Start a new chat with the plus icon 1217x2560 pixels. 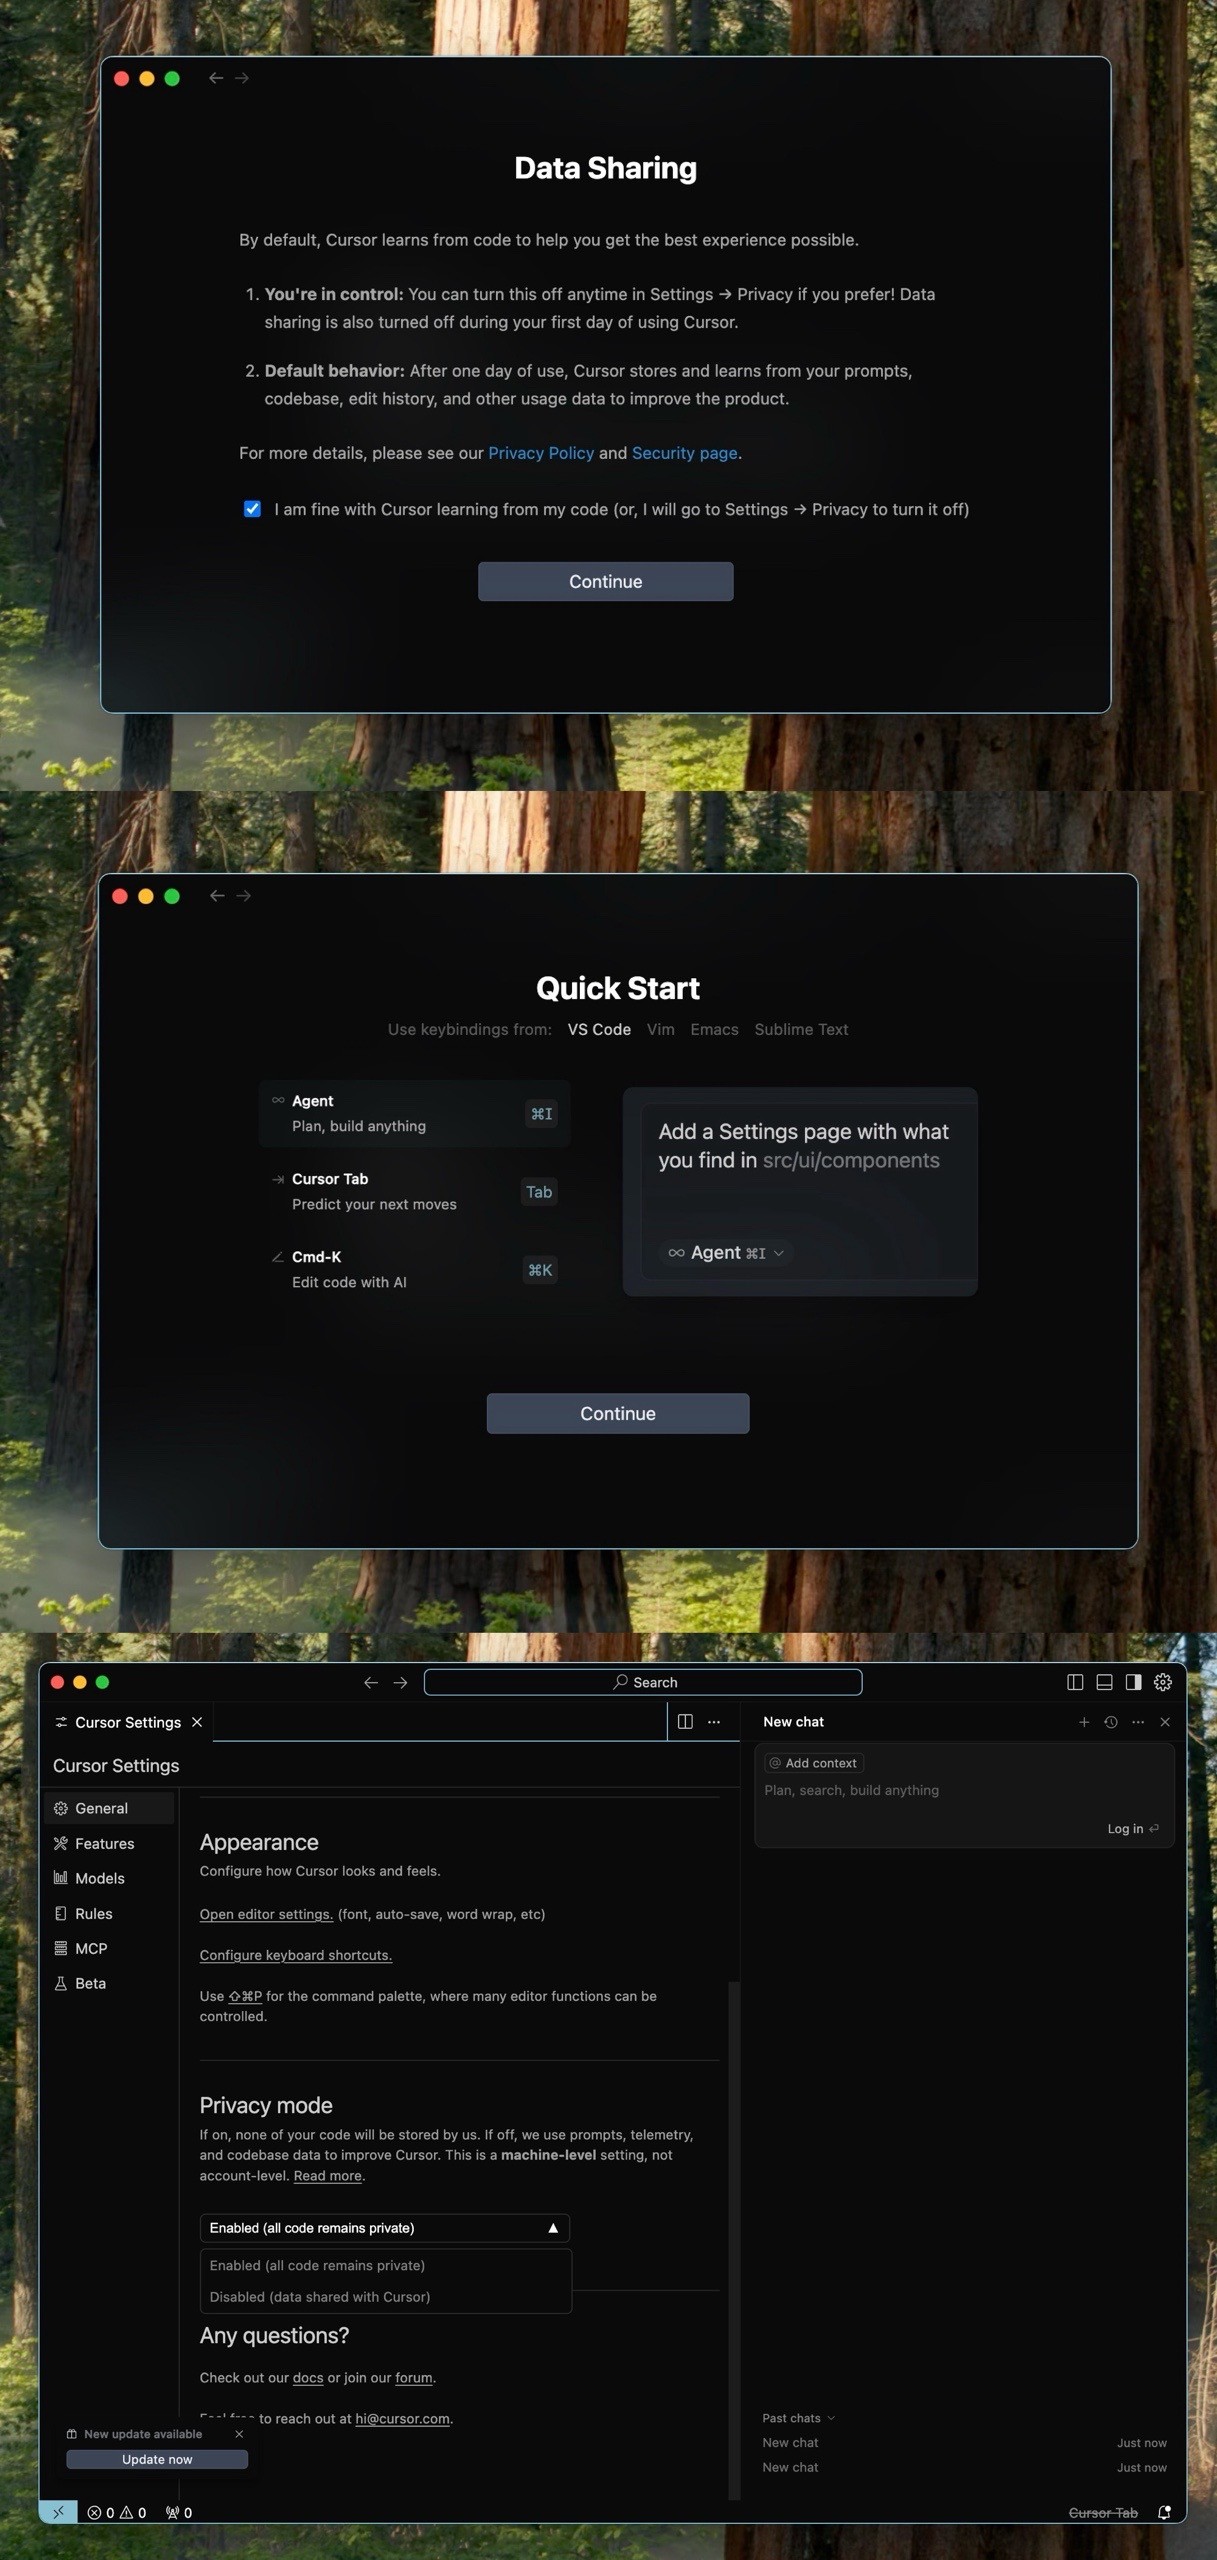click(1084, 1722)
